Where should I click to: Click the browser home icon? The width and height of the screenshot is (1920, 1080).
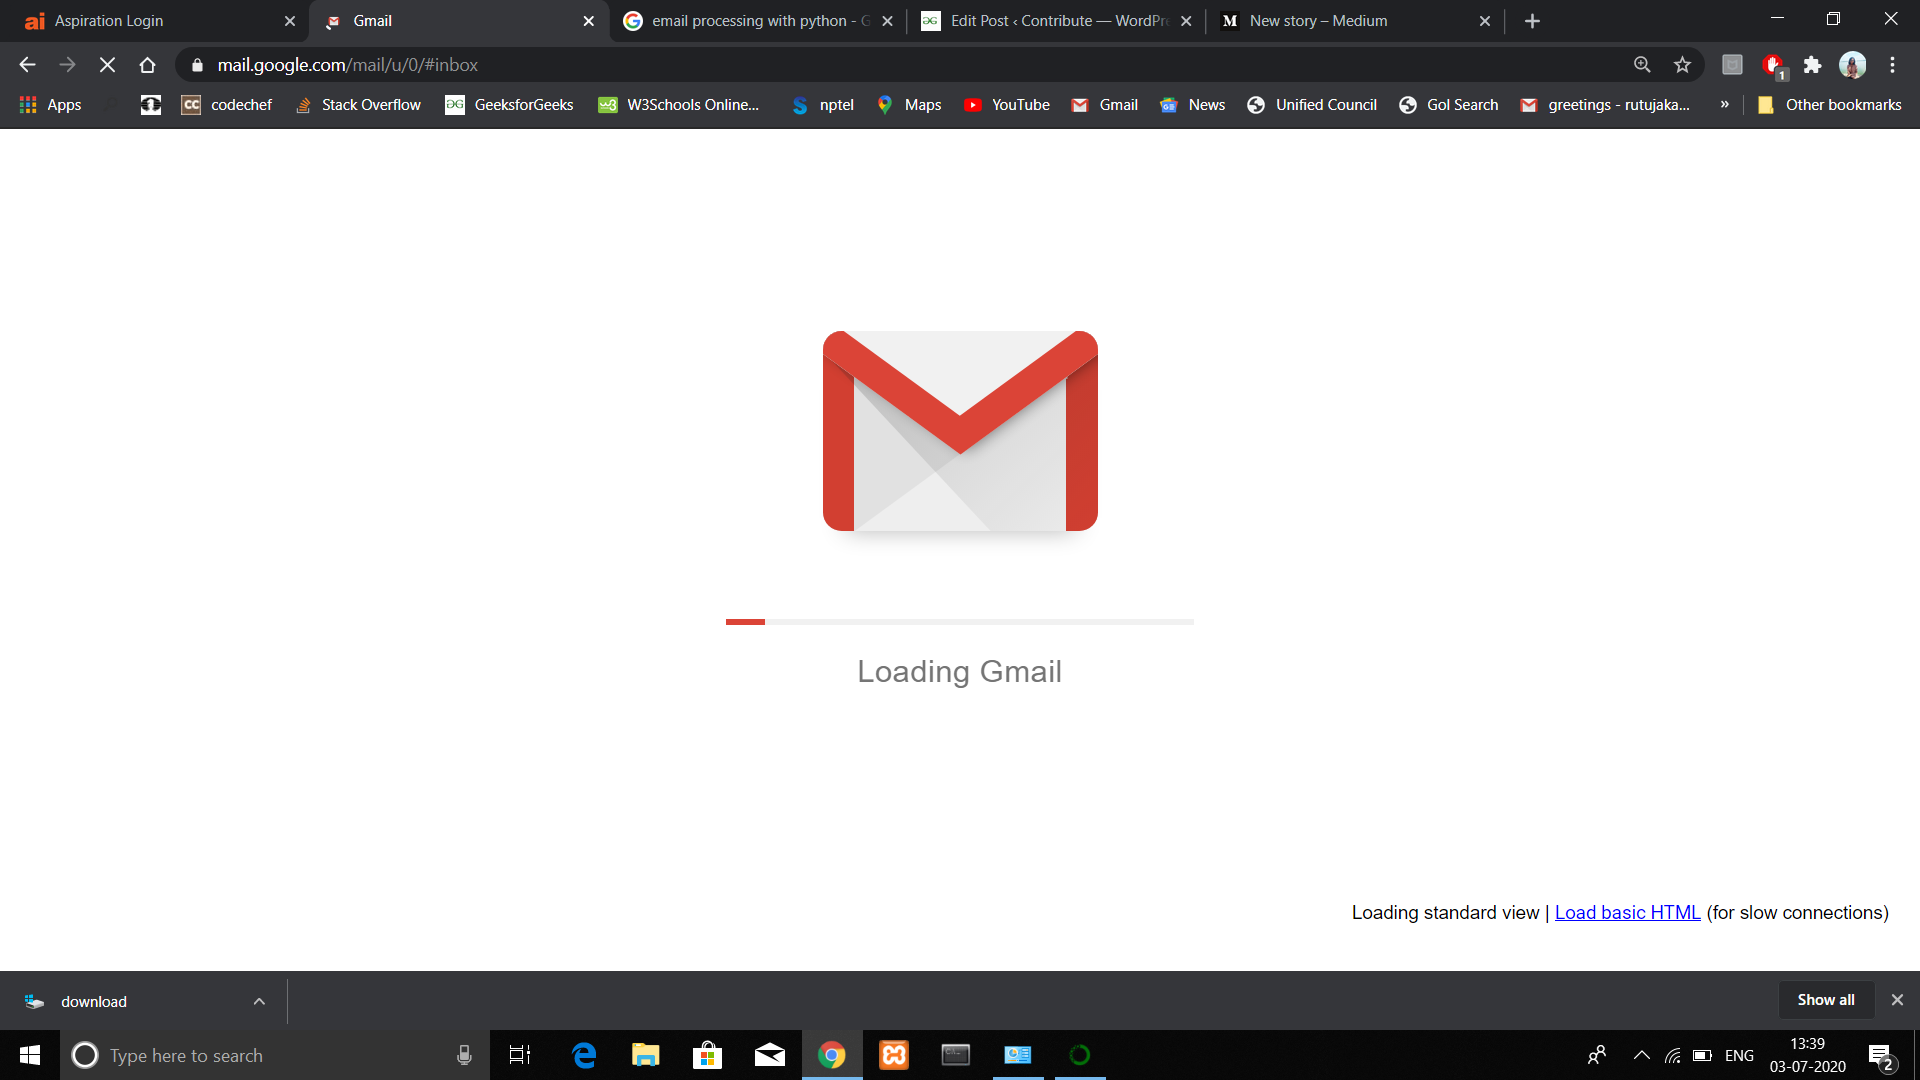pyautogui.click(x=147, y=65)
